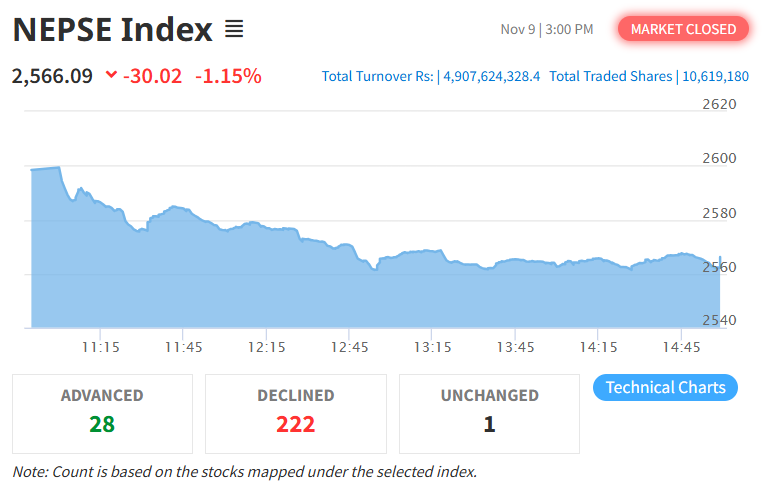Click the NEPSE Index title

point(113,29)
